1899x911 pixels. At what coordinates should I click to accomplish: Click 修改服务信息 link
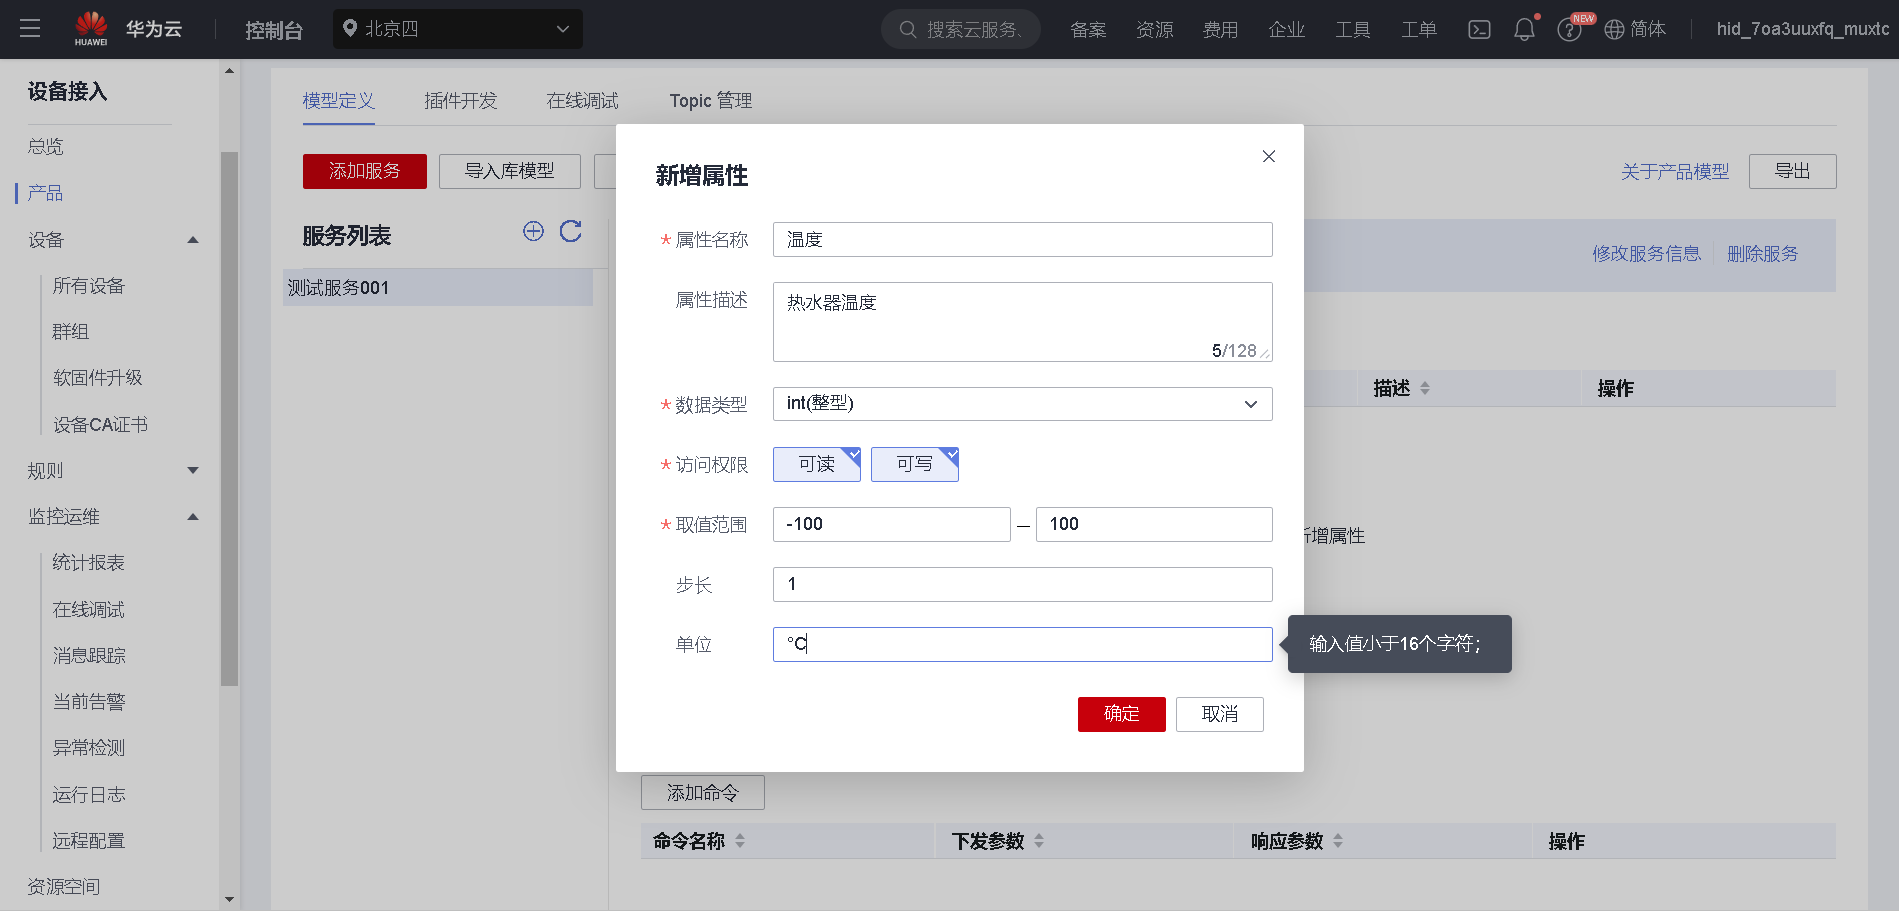coord(1647,254)
